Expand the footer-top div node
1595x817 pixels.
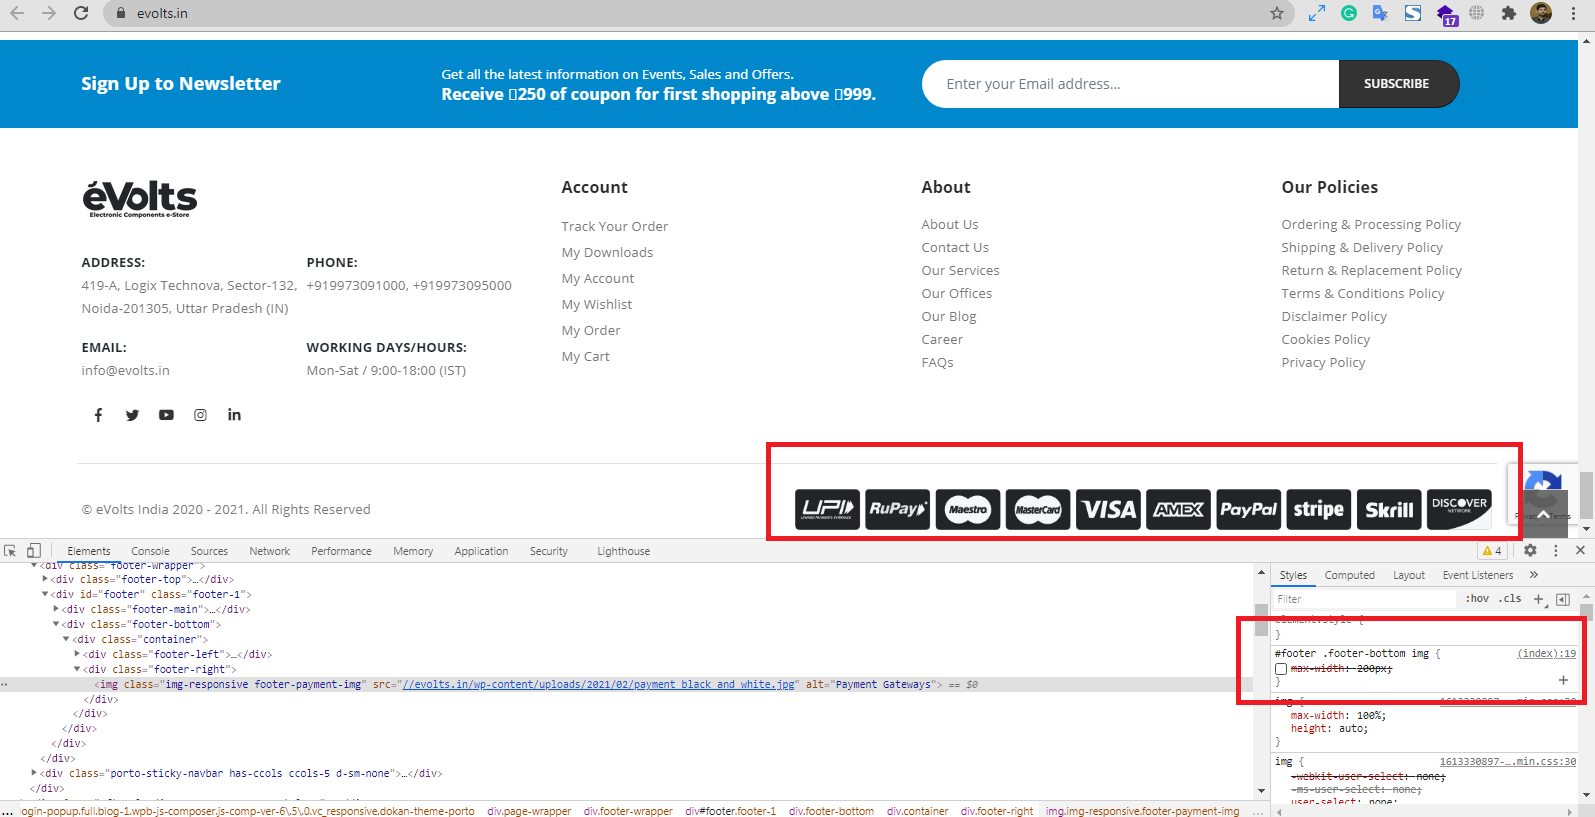[45, 579]
